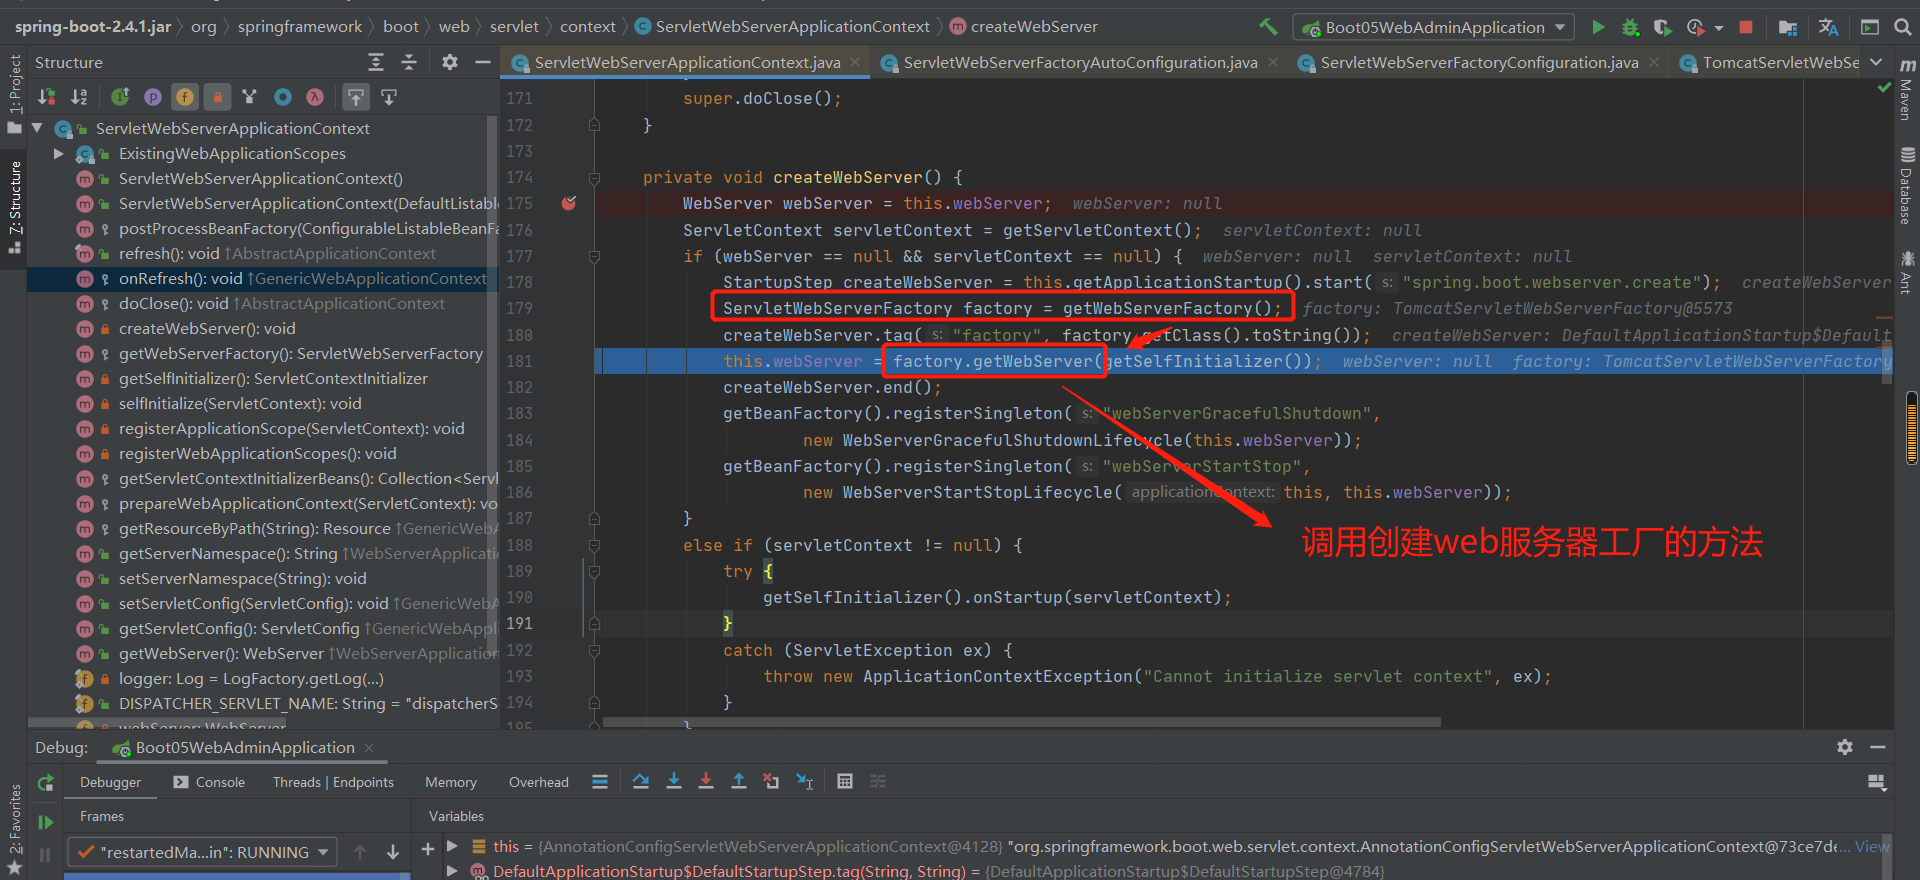Rerun the debug session with the green arrow
Viewport: 1920px width, 880px height.
(45, 783)
